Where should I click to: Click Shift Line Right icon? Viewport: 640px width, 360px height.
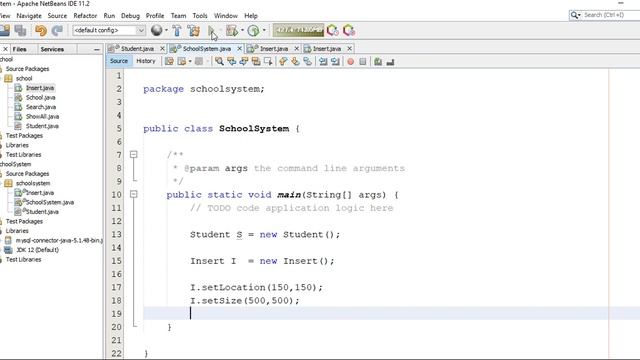tap(335, 62)
